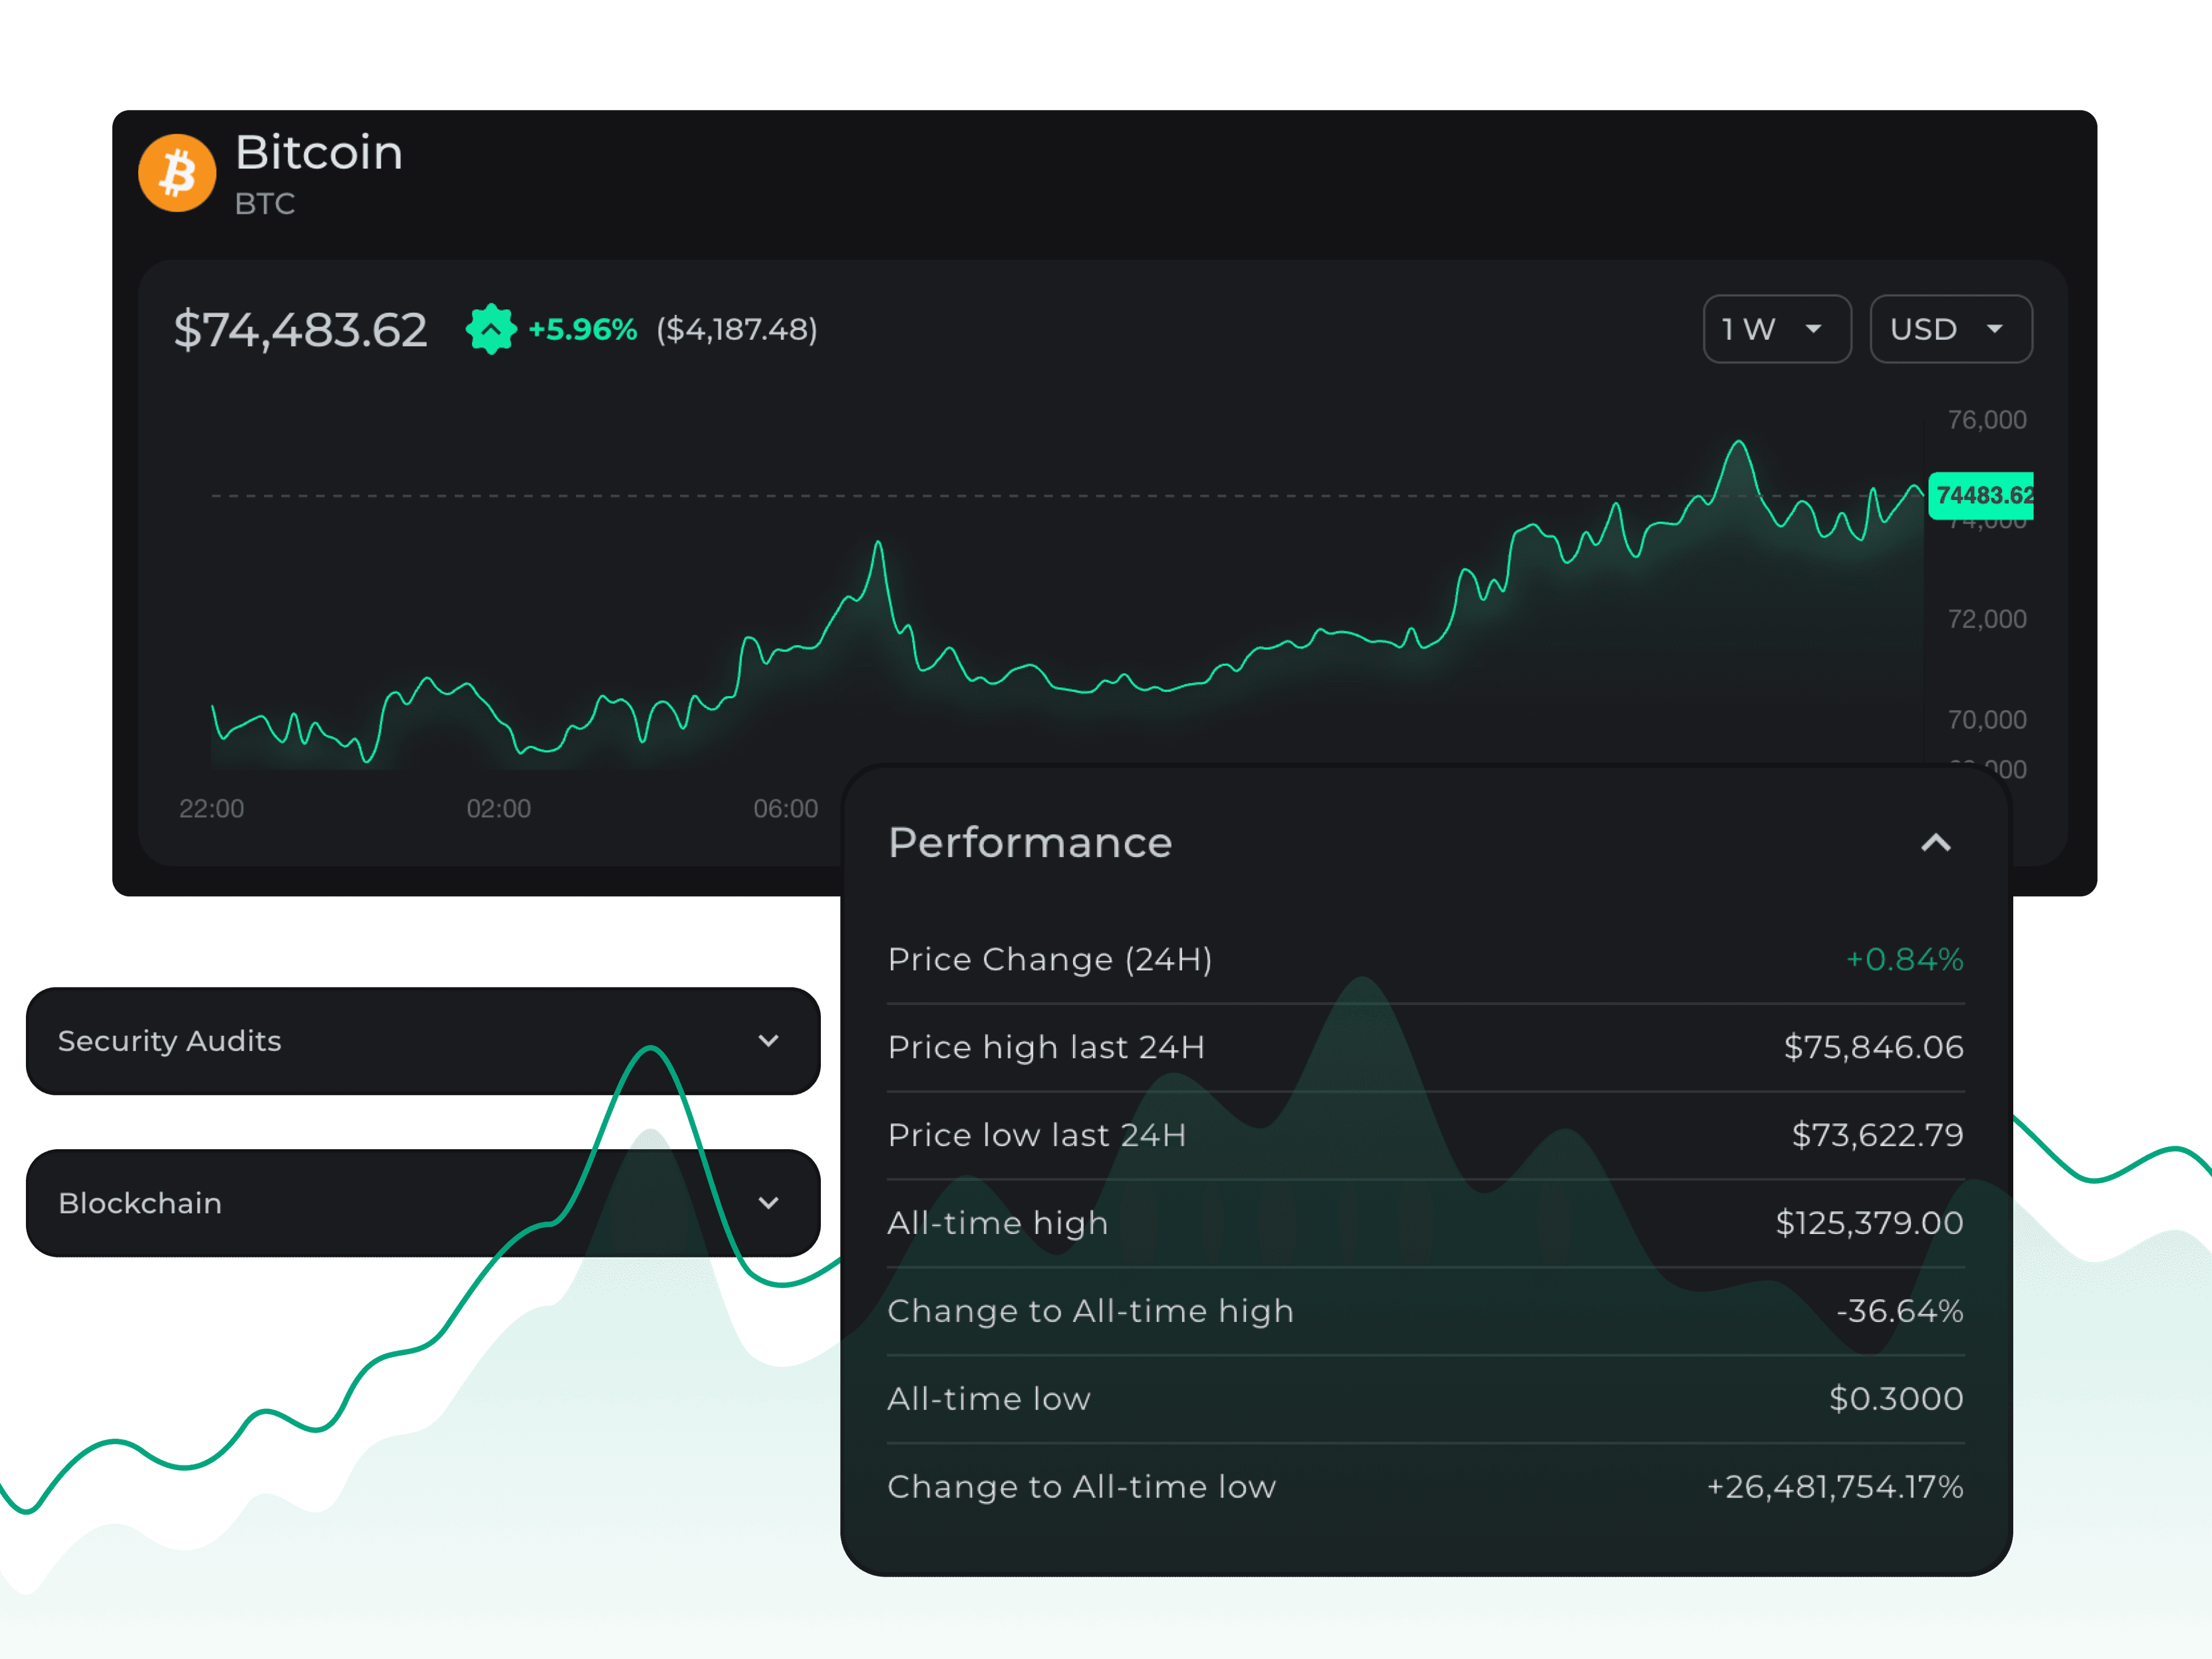
Task: Click the -36.64% value
Action: click(1900, 1311)
